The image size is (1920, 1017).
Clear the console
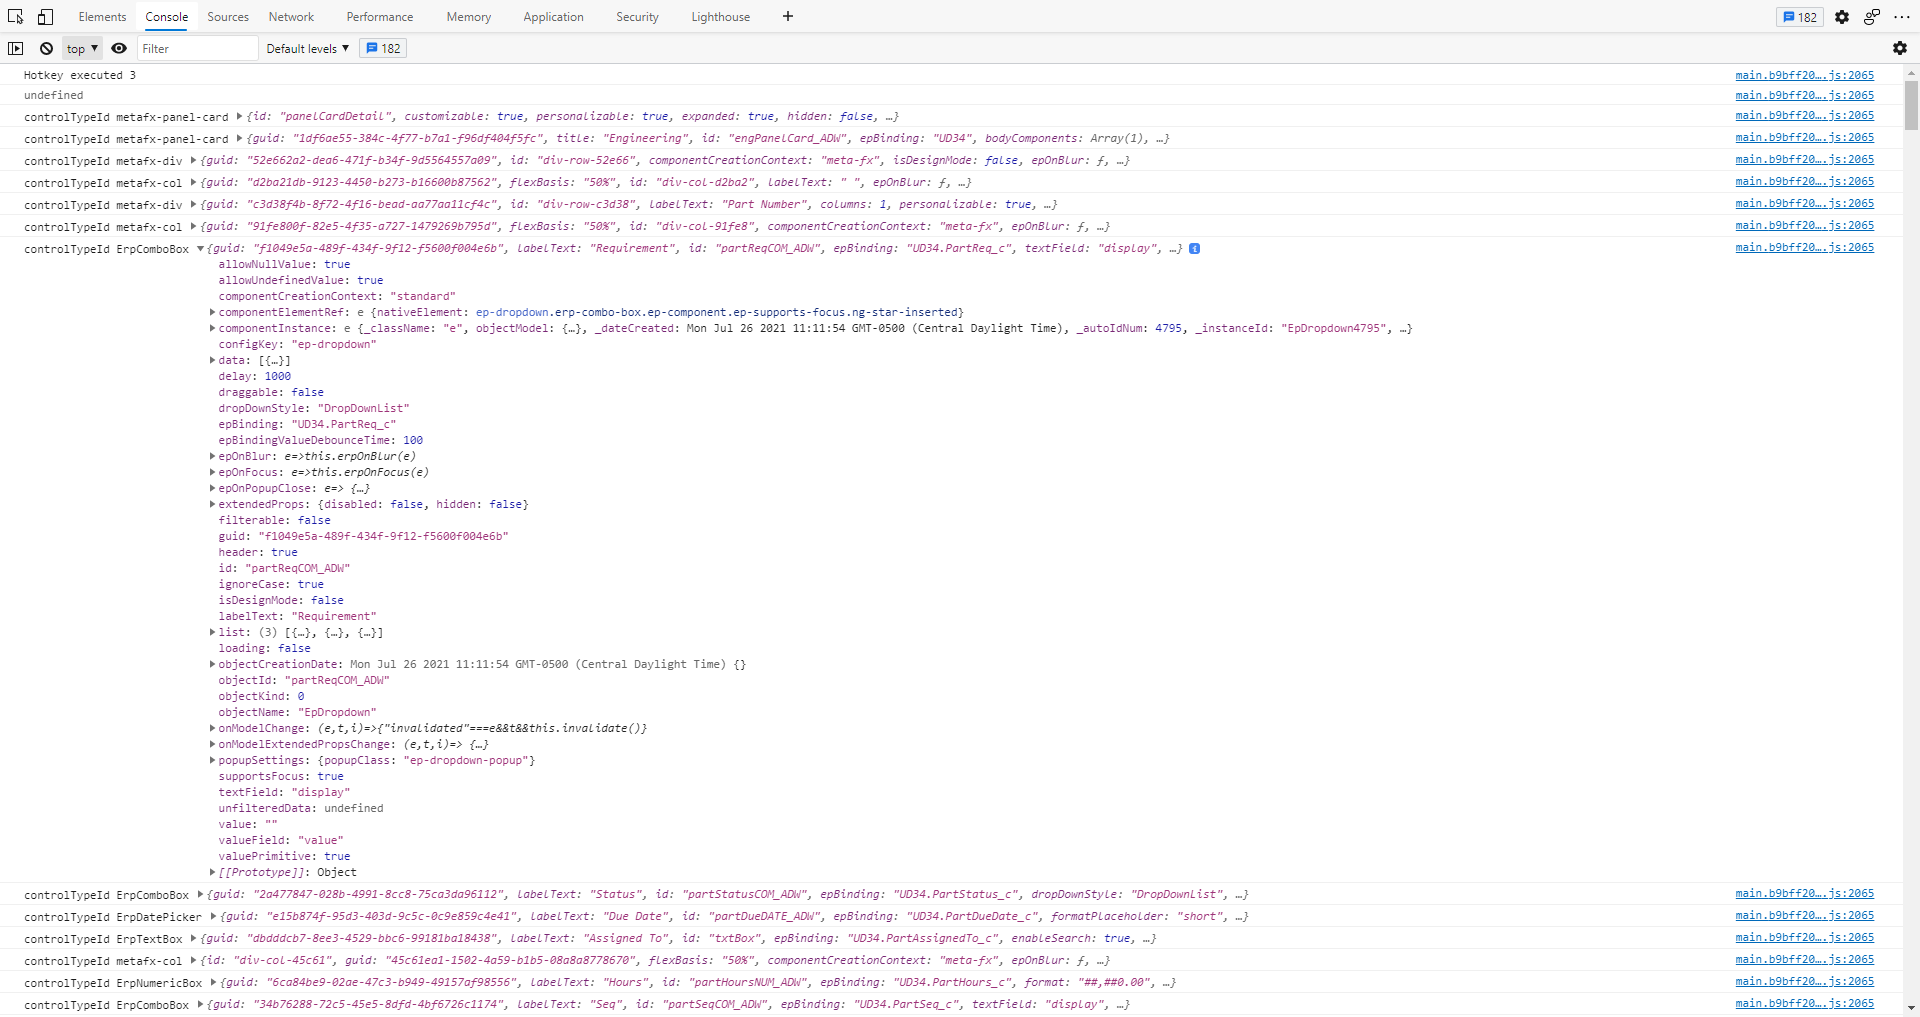46,48
